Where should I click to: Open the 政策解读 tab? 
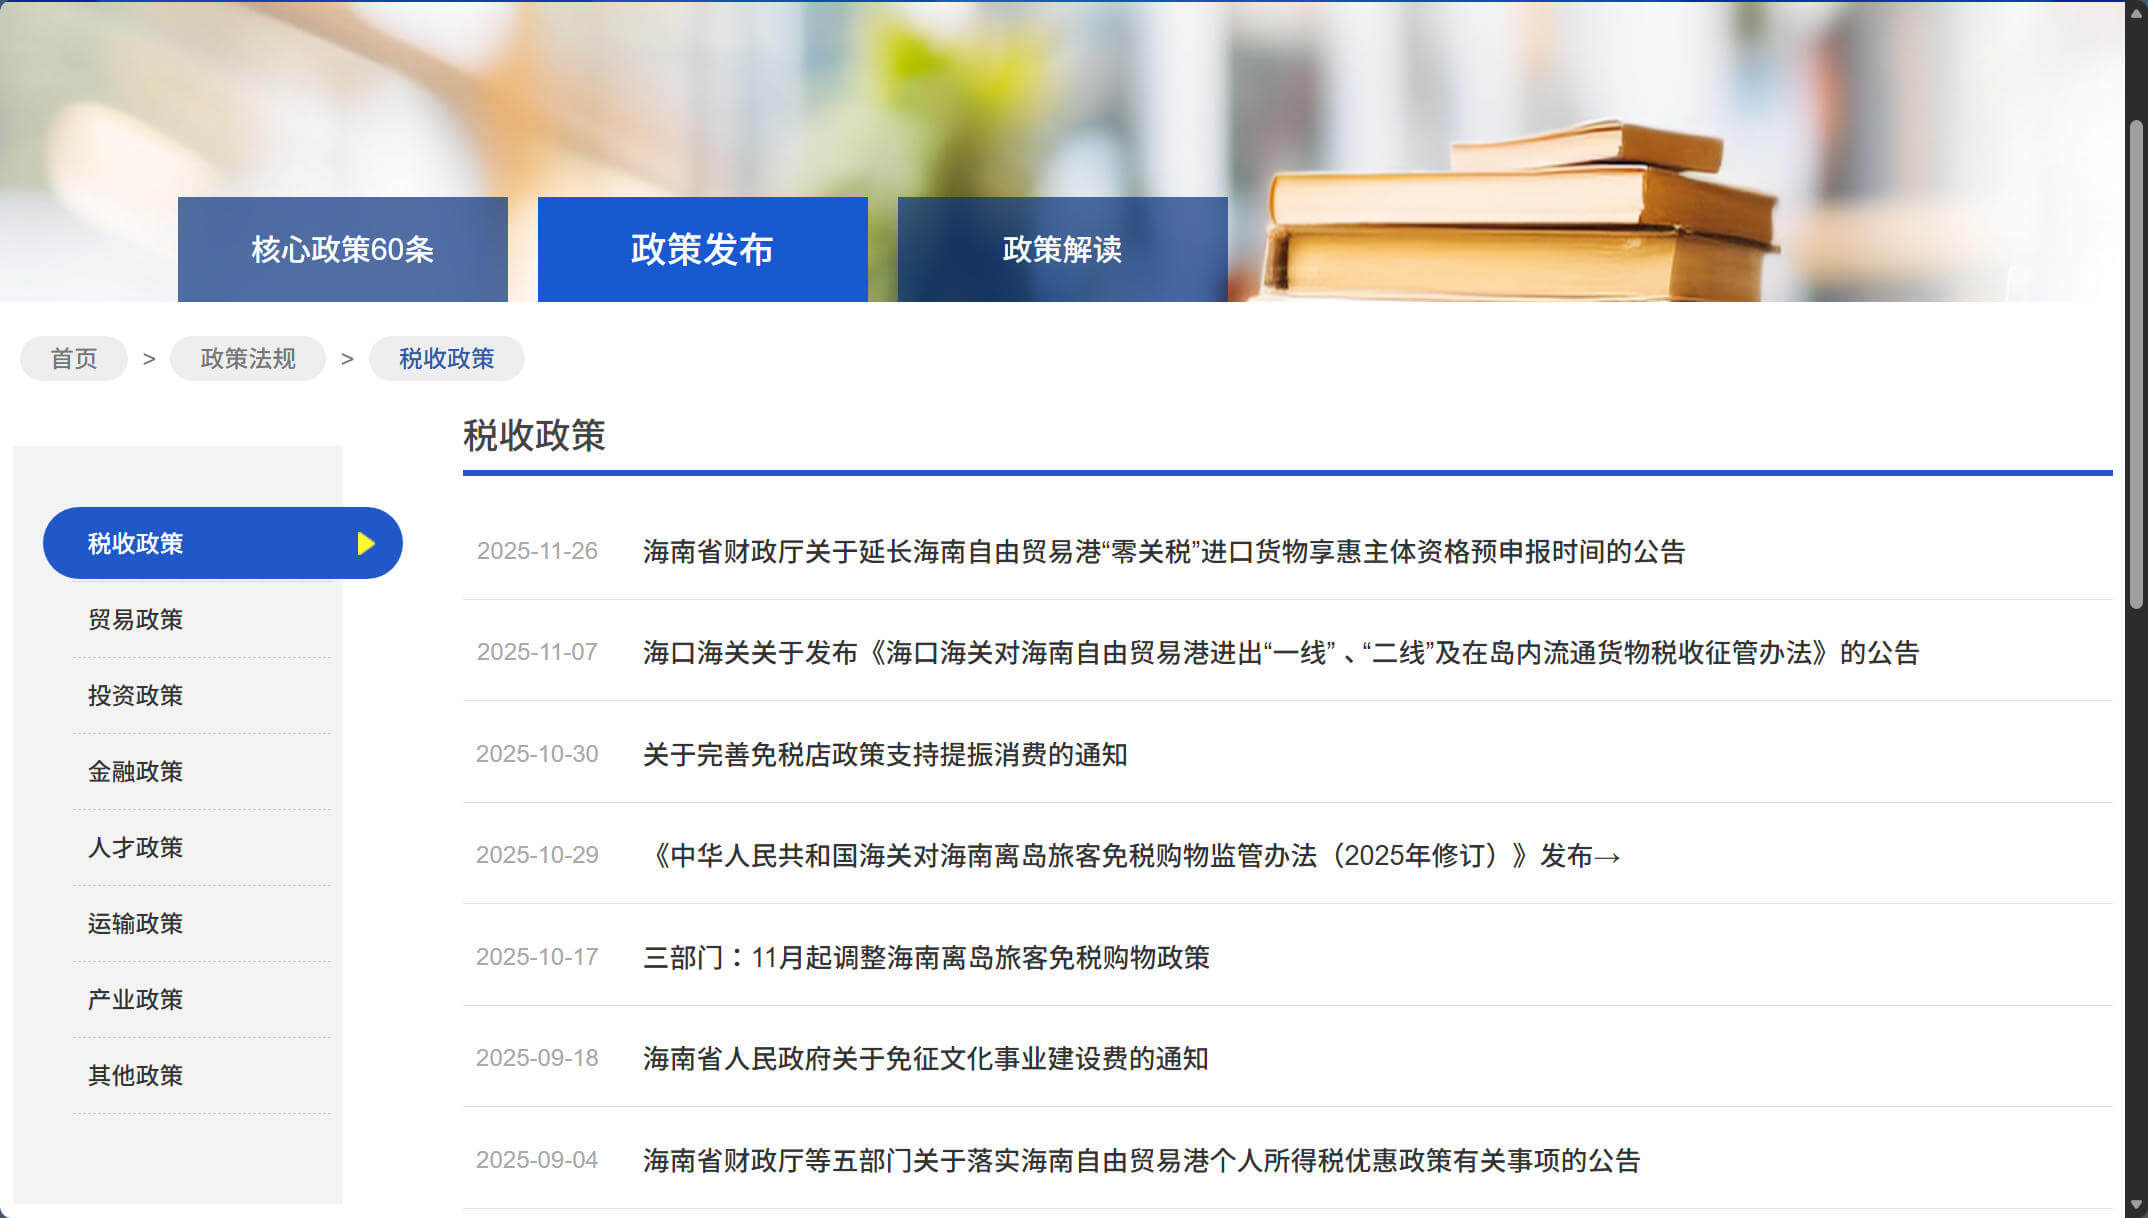point(1062,249)
